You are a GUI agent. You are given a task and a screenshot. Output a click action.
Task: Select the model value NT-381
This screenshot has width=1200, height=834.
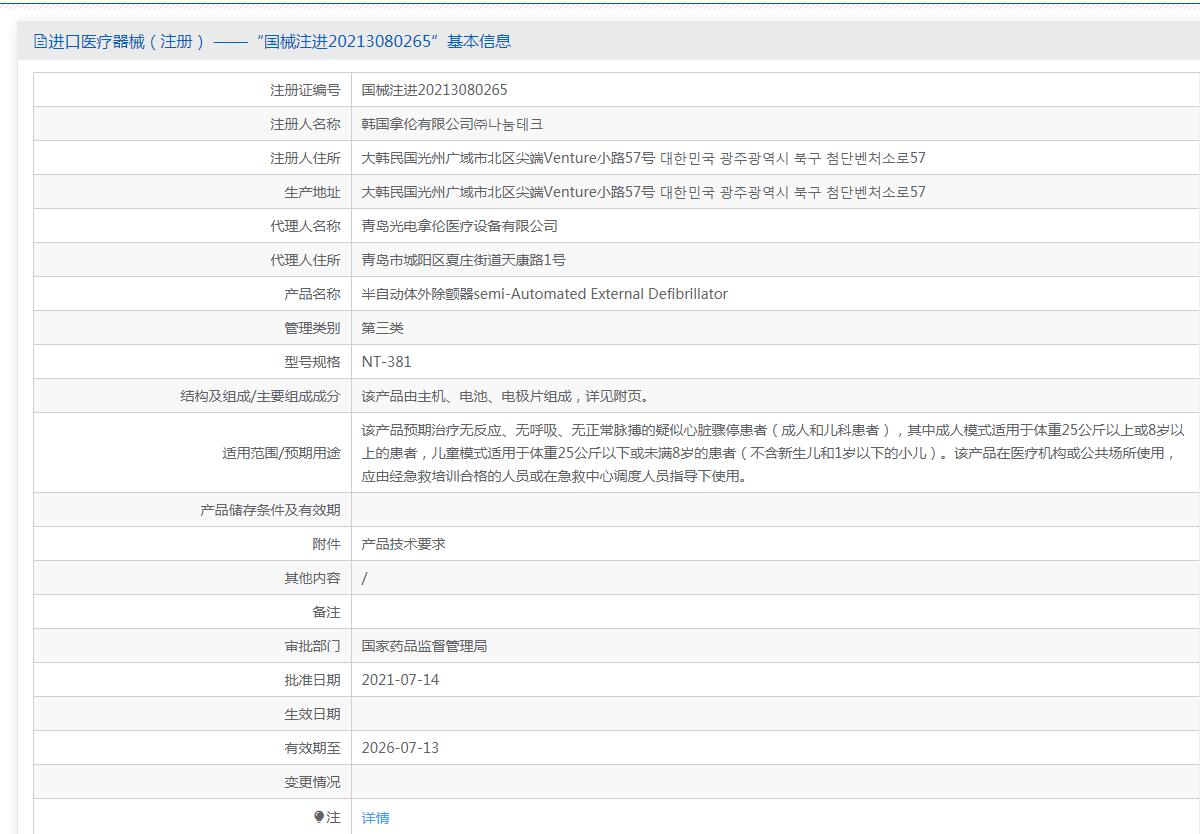(x=387, y=362)
